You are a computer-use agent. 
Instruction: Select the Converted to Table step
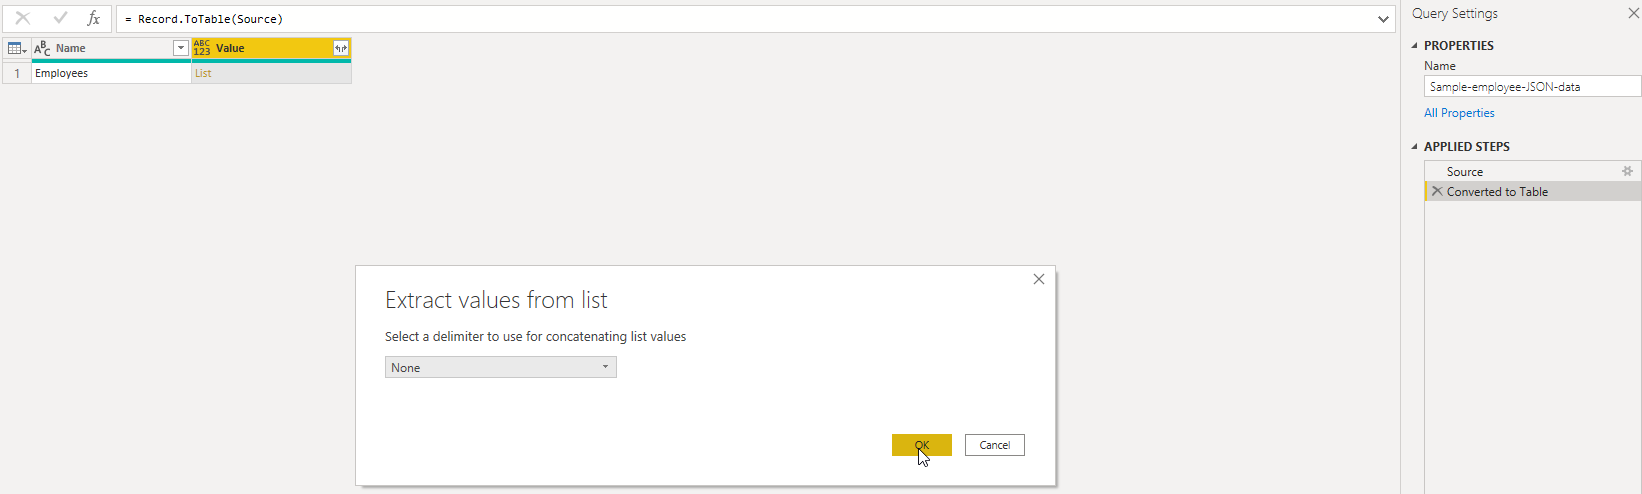pyautogui.click(x=1532, y=191)
